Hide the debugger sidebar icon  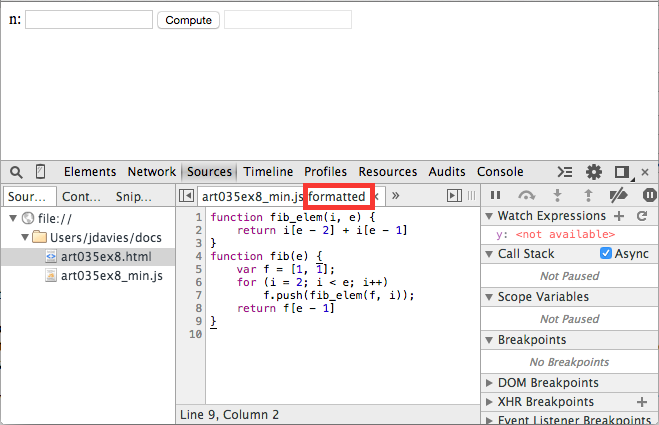click(x=454, y=195)
